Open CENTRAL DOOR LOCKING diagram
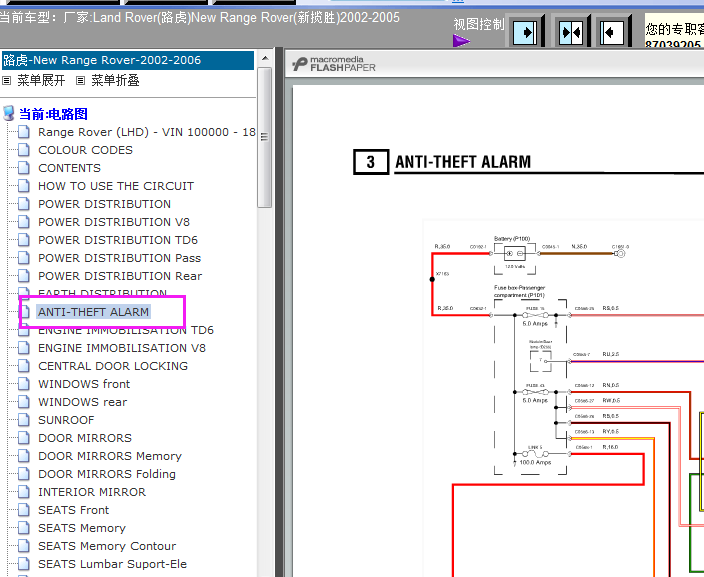 113,366
